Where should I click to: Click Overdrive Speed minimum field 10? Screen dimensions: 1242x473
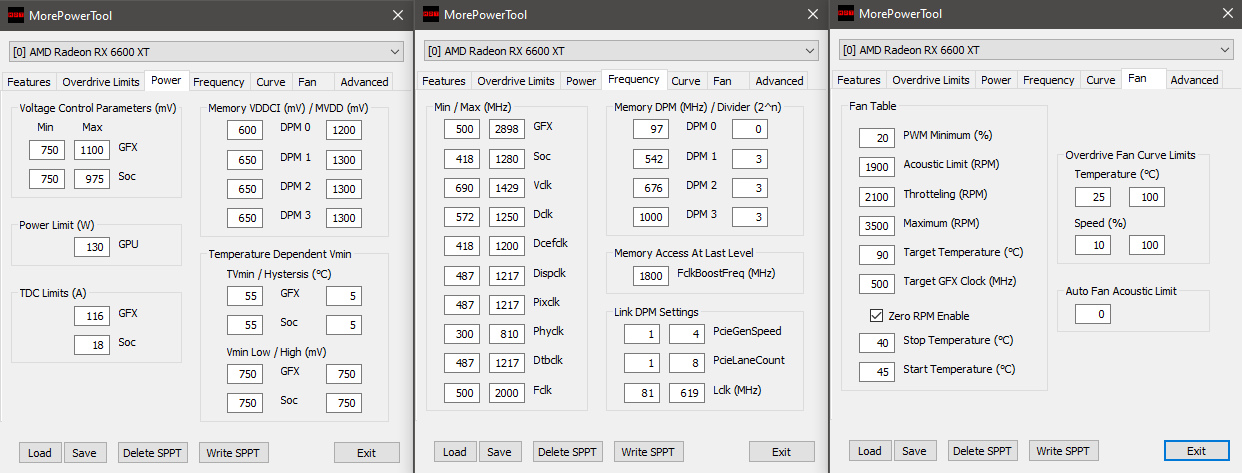pos(1093,246)
